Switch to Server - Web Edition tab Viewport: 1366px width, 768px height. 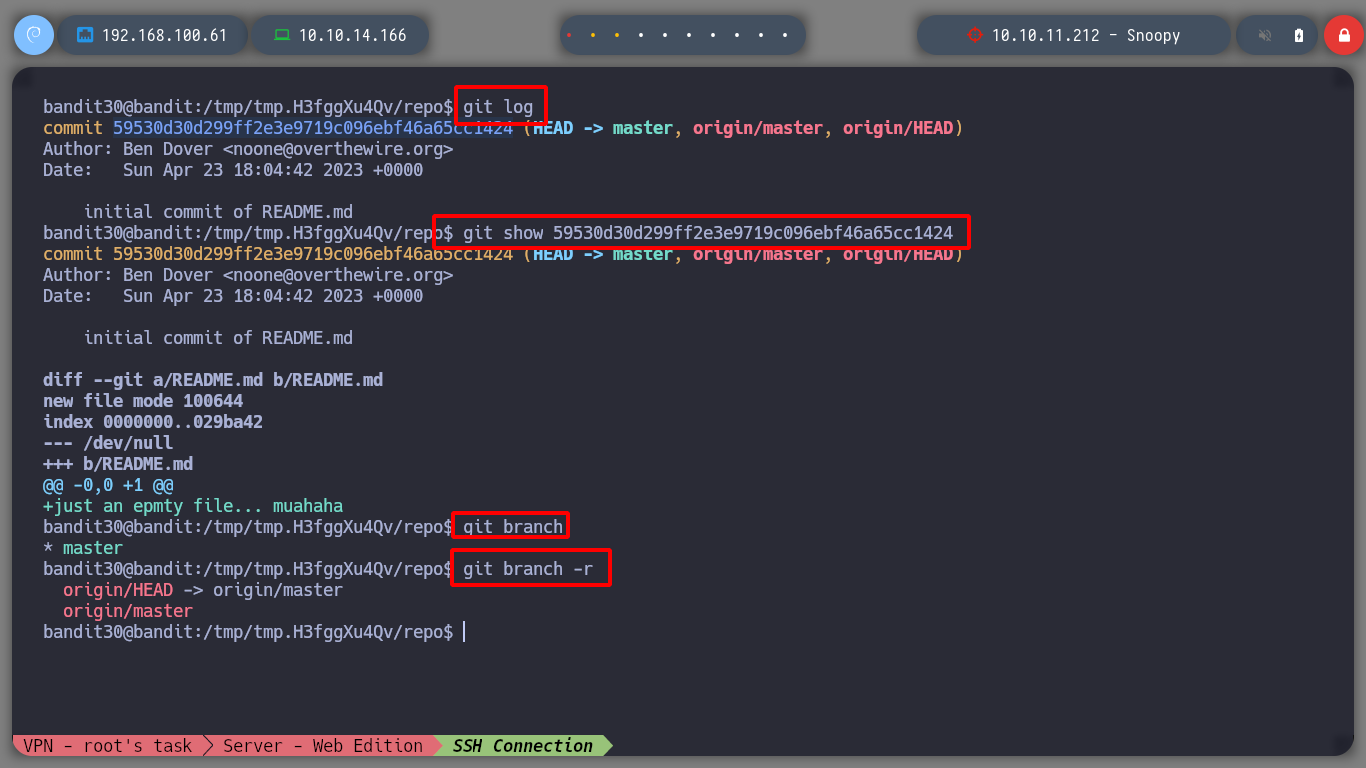(x=323, y=745)
